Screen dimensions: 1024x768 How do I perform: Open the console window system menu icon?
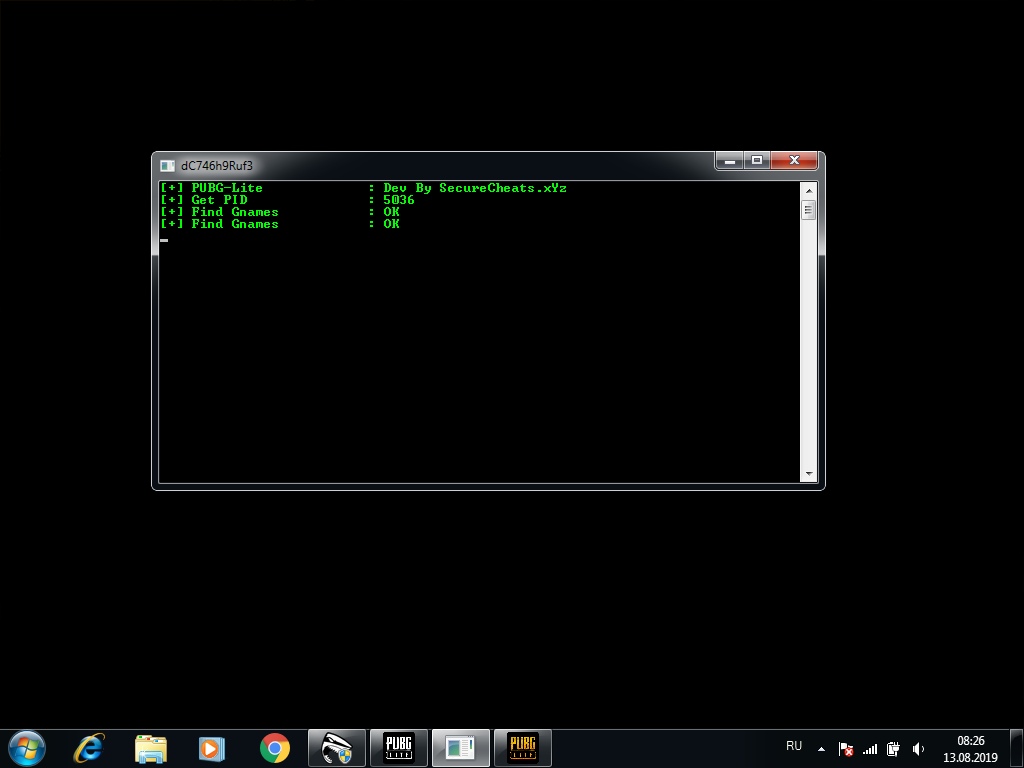167,165
